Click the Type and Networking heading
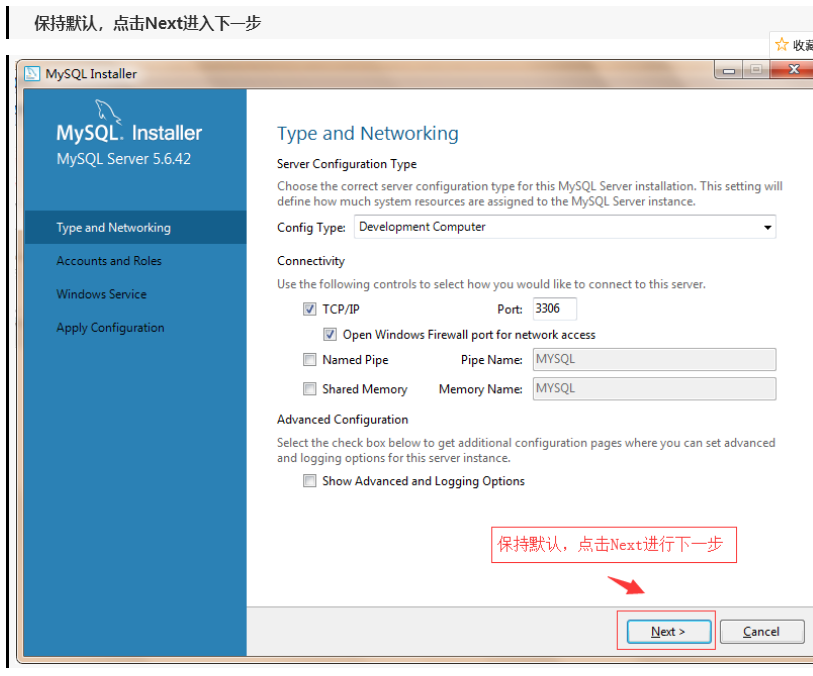The height and width of the screenshot is (676, 813). coord(368,134)
